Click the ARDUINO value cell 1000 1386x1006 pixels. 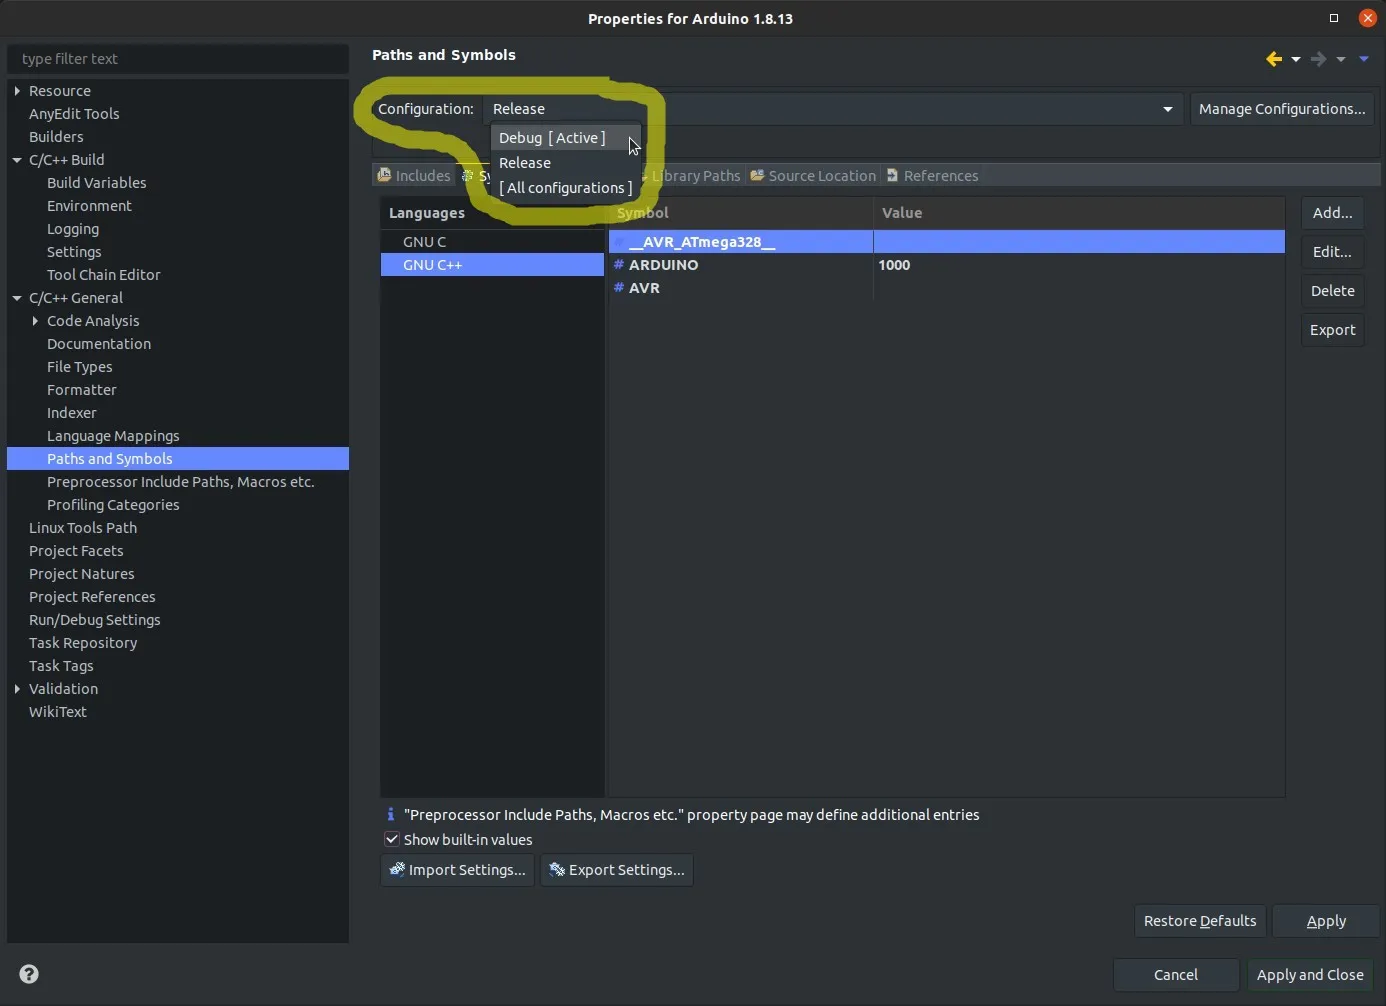point(894,265)
